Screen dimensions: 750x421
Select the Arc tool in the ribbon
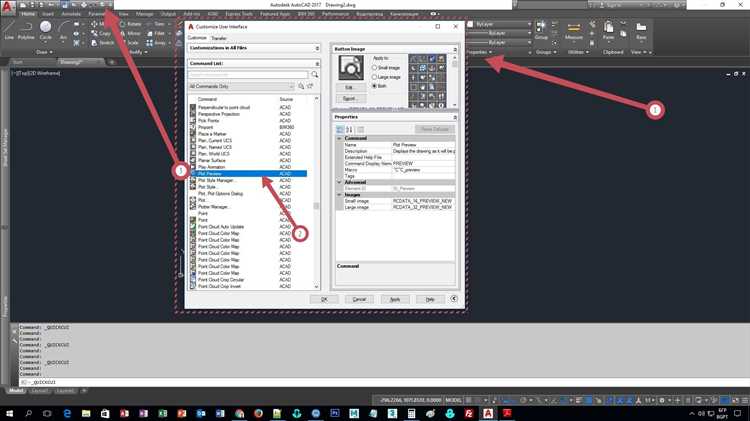(63, 30)
